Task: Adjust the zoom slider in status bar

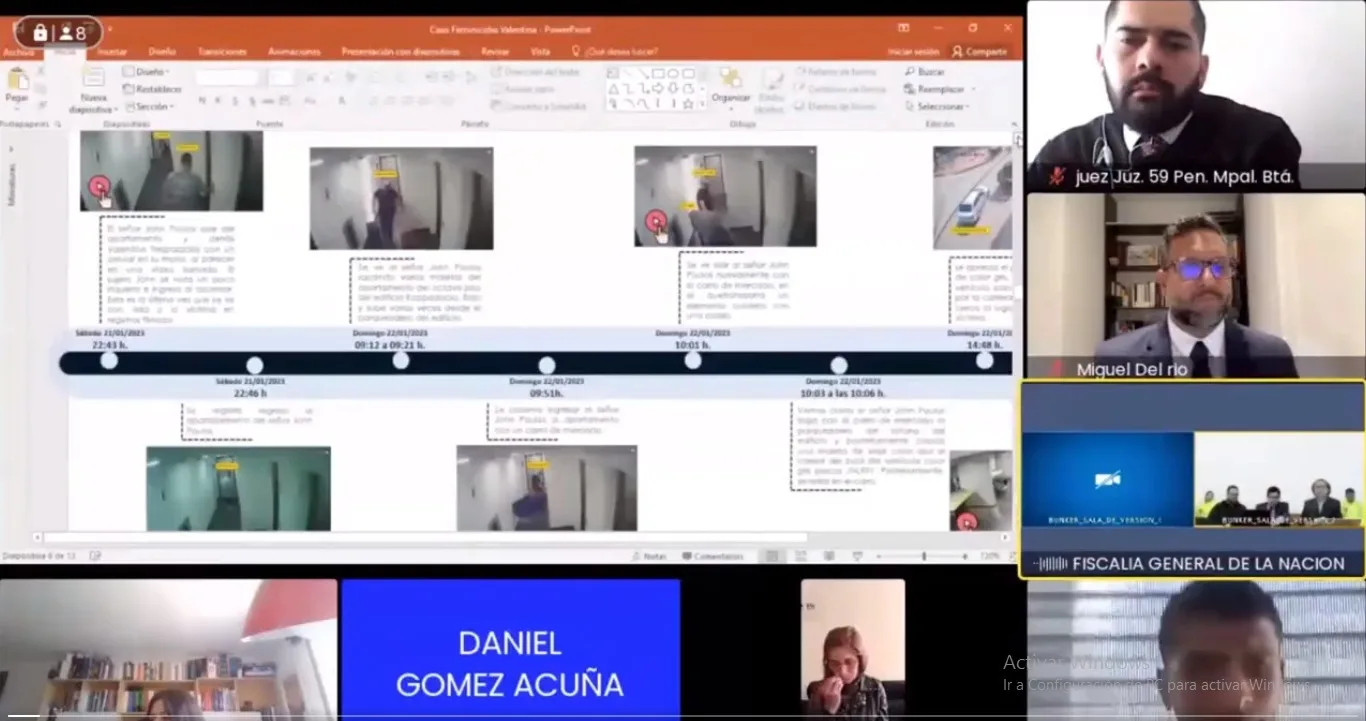Action: point(923,556)
